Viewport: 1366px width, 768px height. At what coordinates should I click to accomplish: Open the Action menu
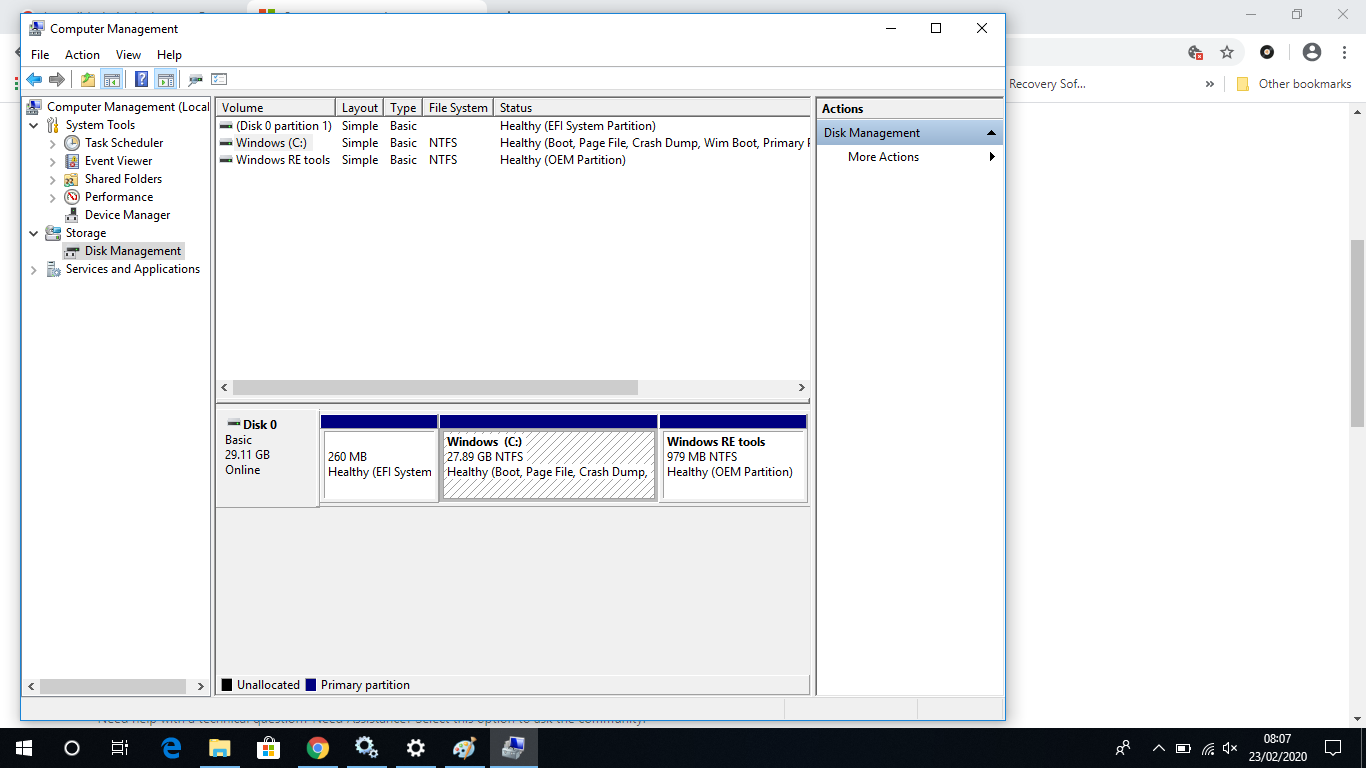(x=82, y=55)
